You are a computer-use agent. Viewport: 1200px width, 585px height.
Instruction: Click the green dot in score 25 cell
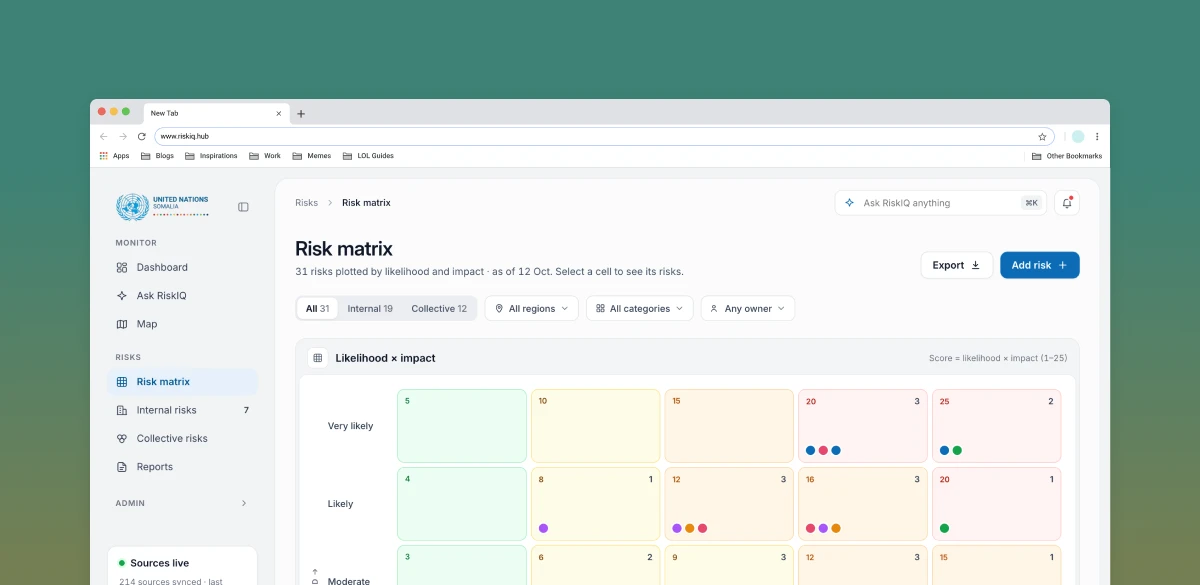[957, 450]
